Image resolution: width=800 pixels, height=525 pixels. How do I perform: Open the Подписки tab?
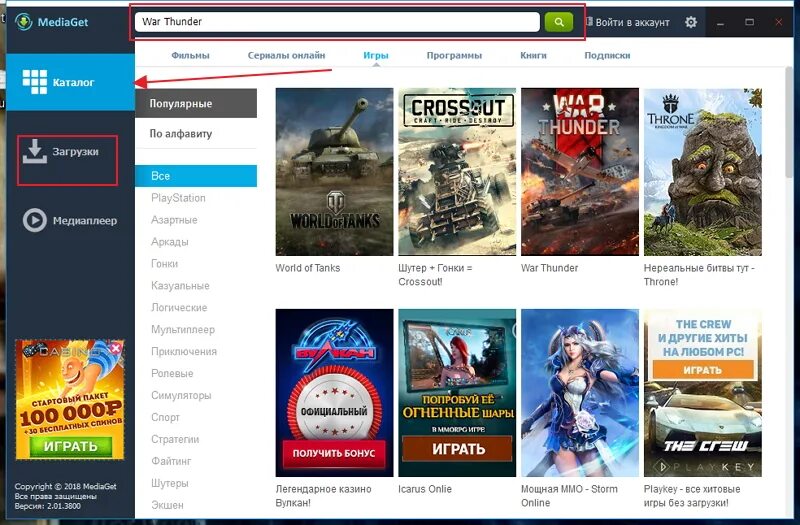click(607, 56)
